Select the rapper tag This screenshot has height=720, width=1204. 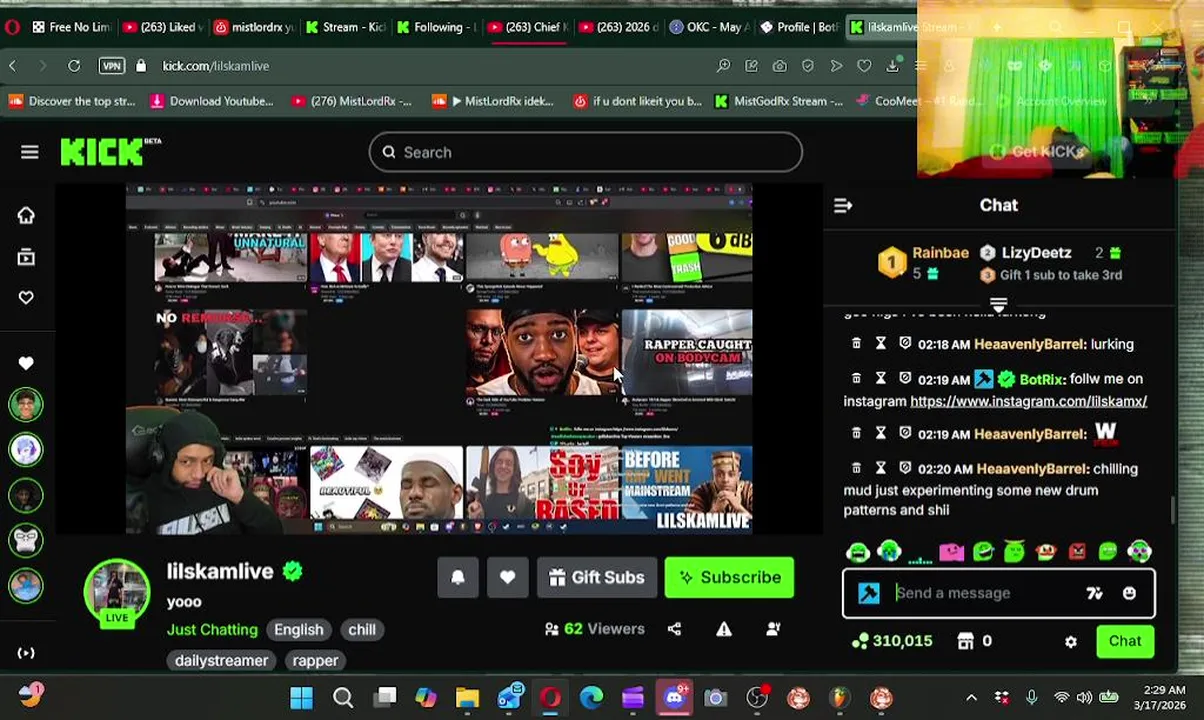coord(315,660)
